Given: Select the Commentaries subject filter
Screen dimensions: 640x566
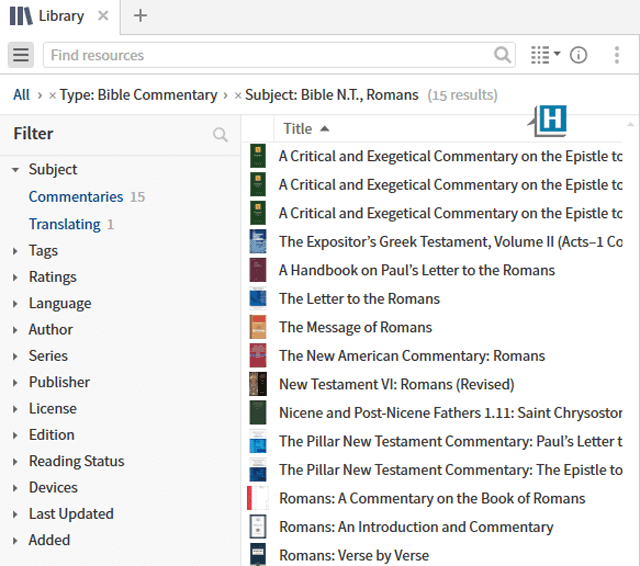Looking at the screenshot, I should click(x=76, y=197).
